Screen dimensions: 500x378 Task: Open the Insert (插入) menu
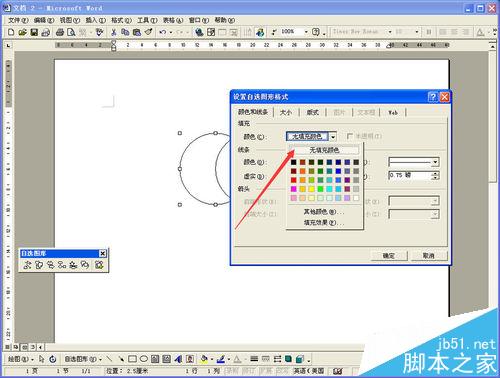[x=96, y=20]
